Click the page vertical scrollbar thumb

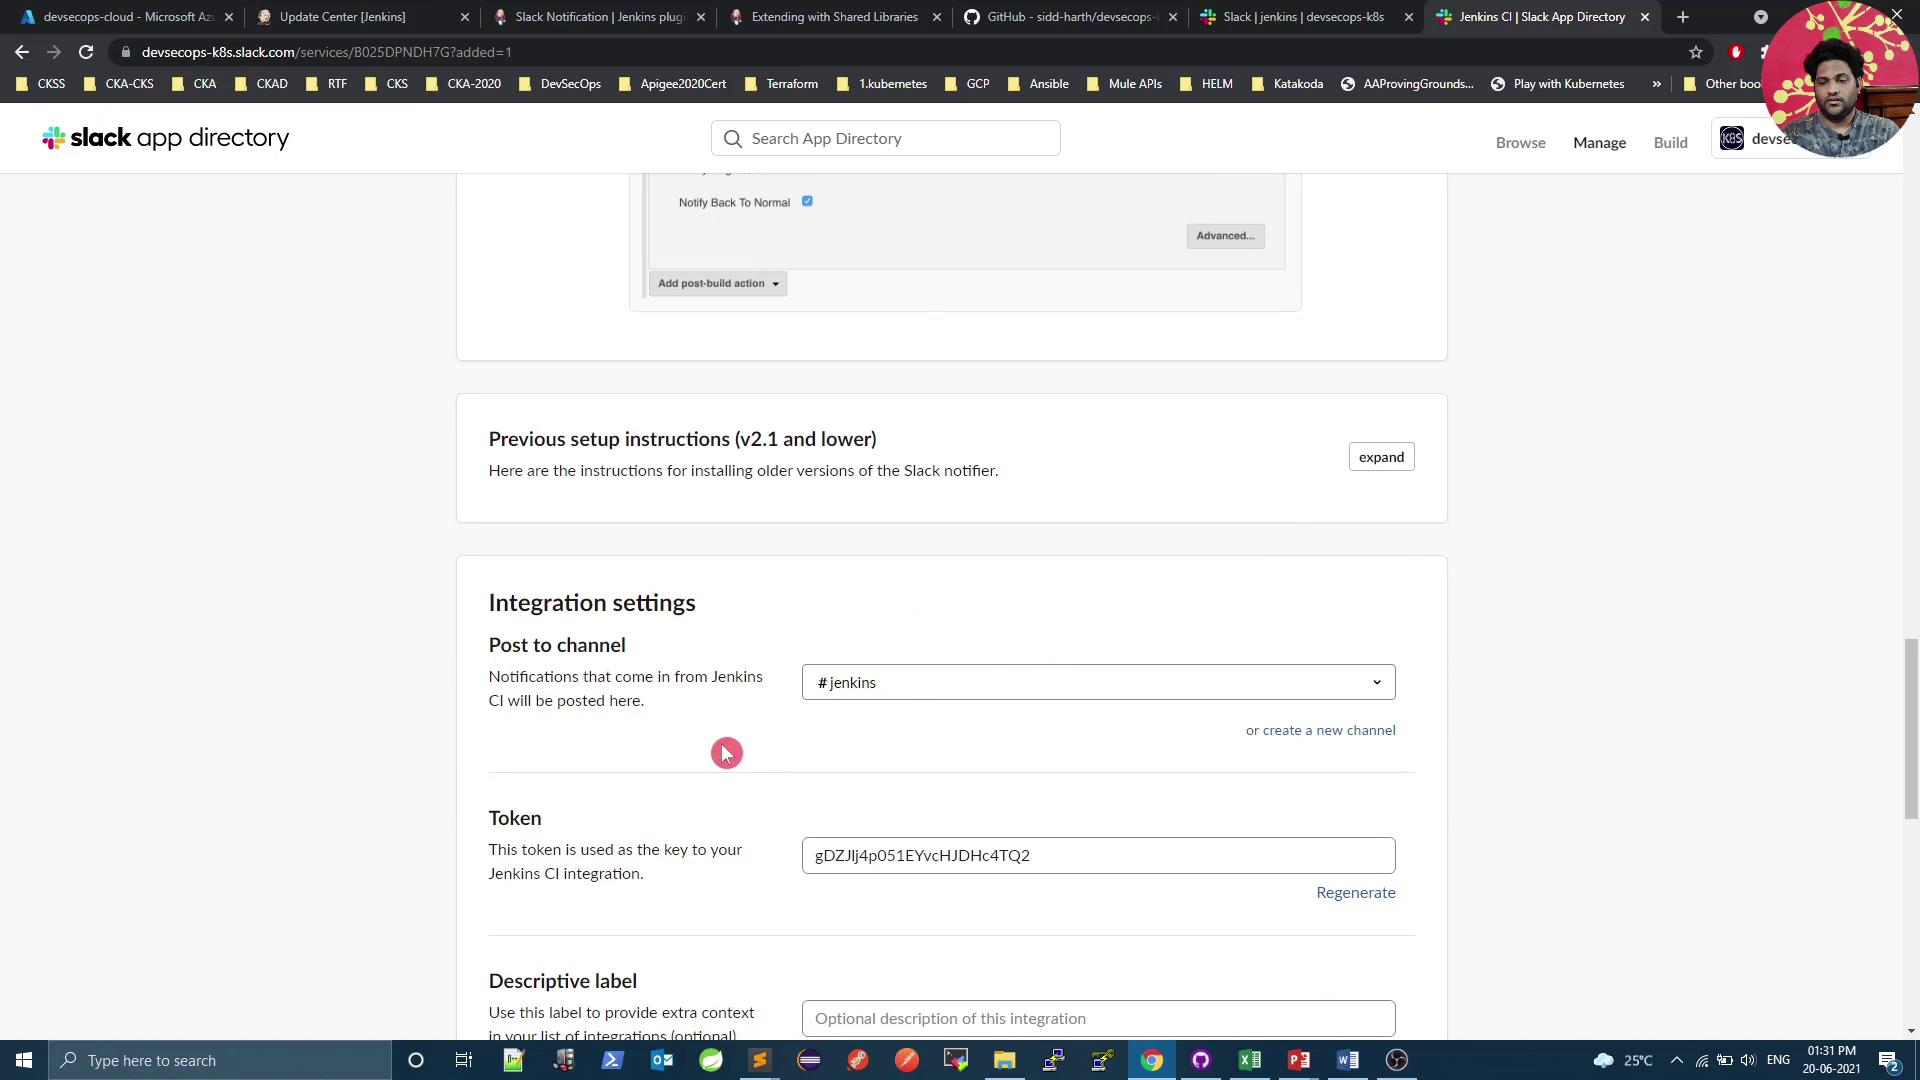click(x=1911, y=728)
